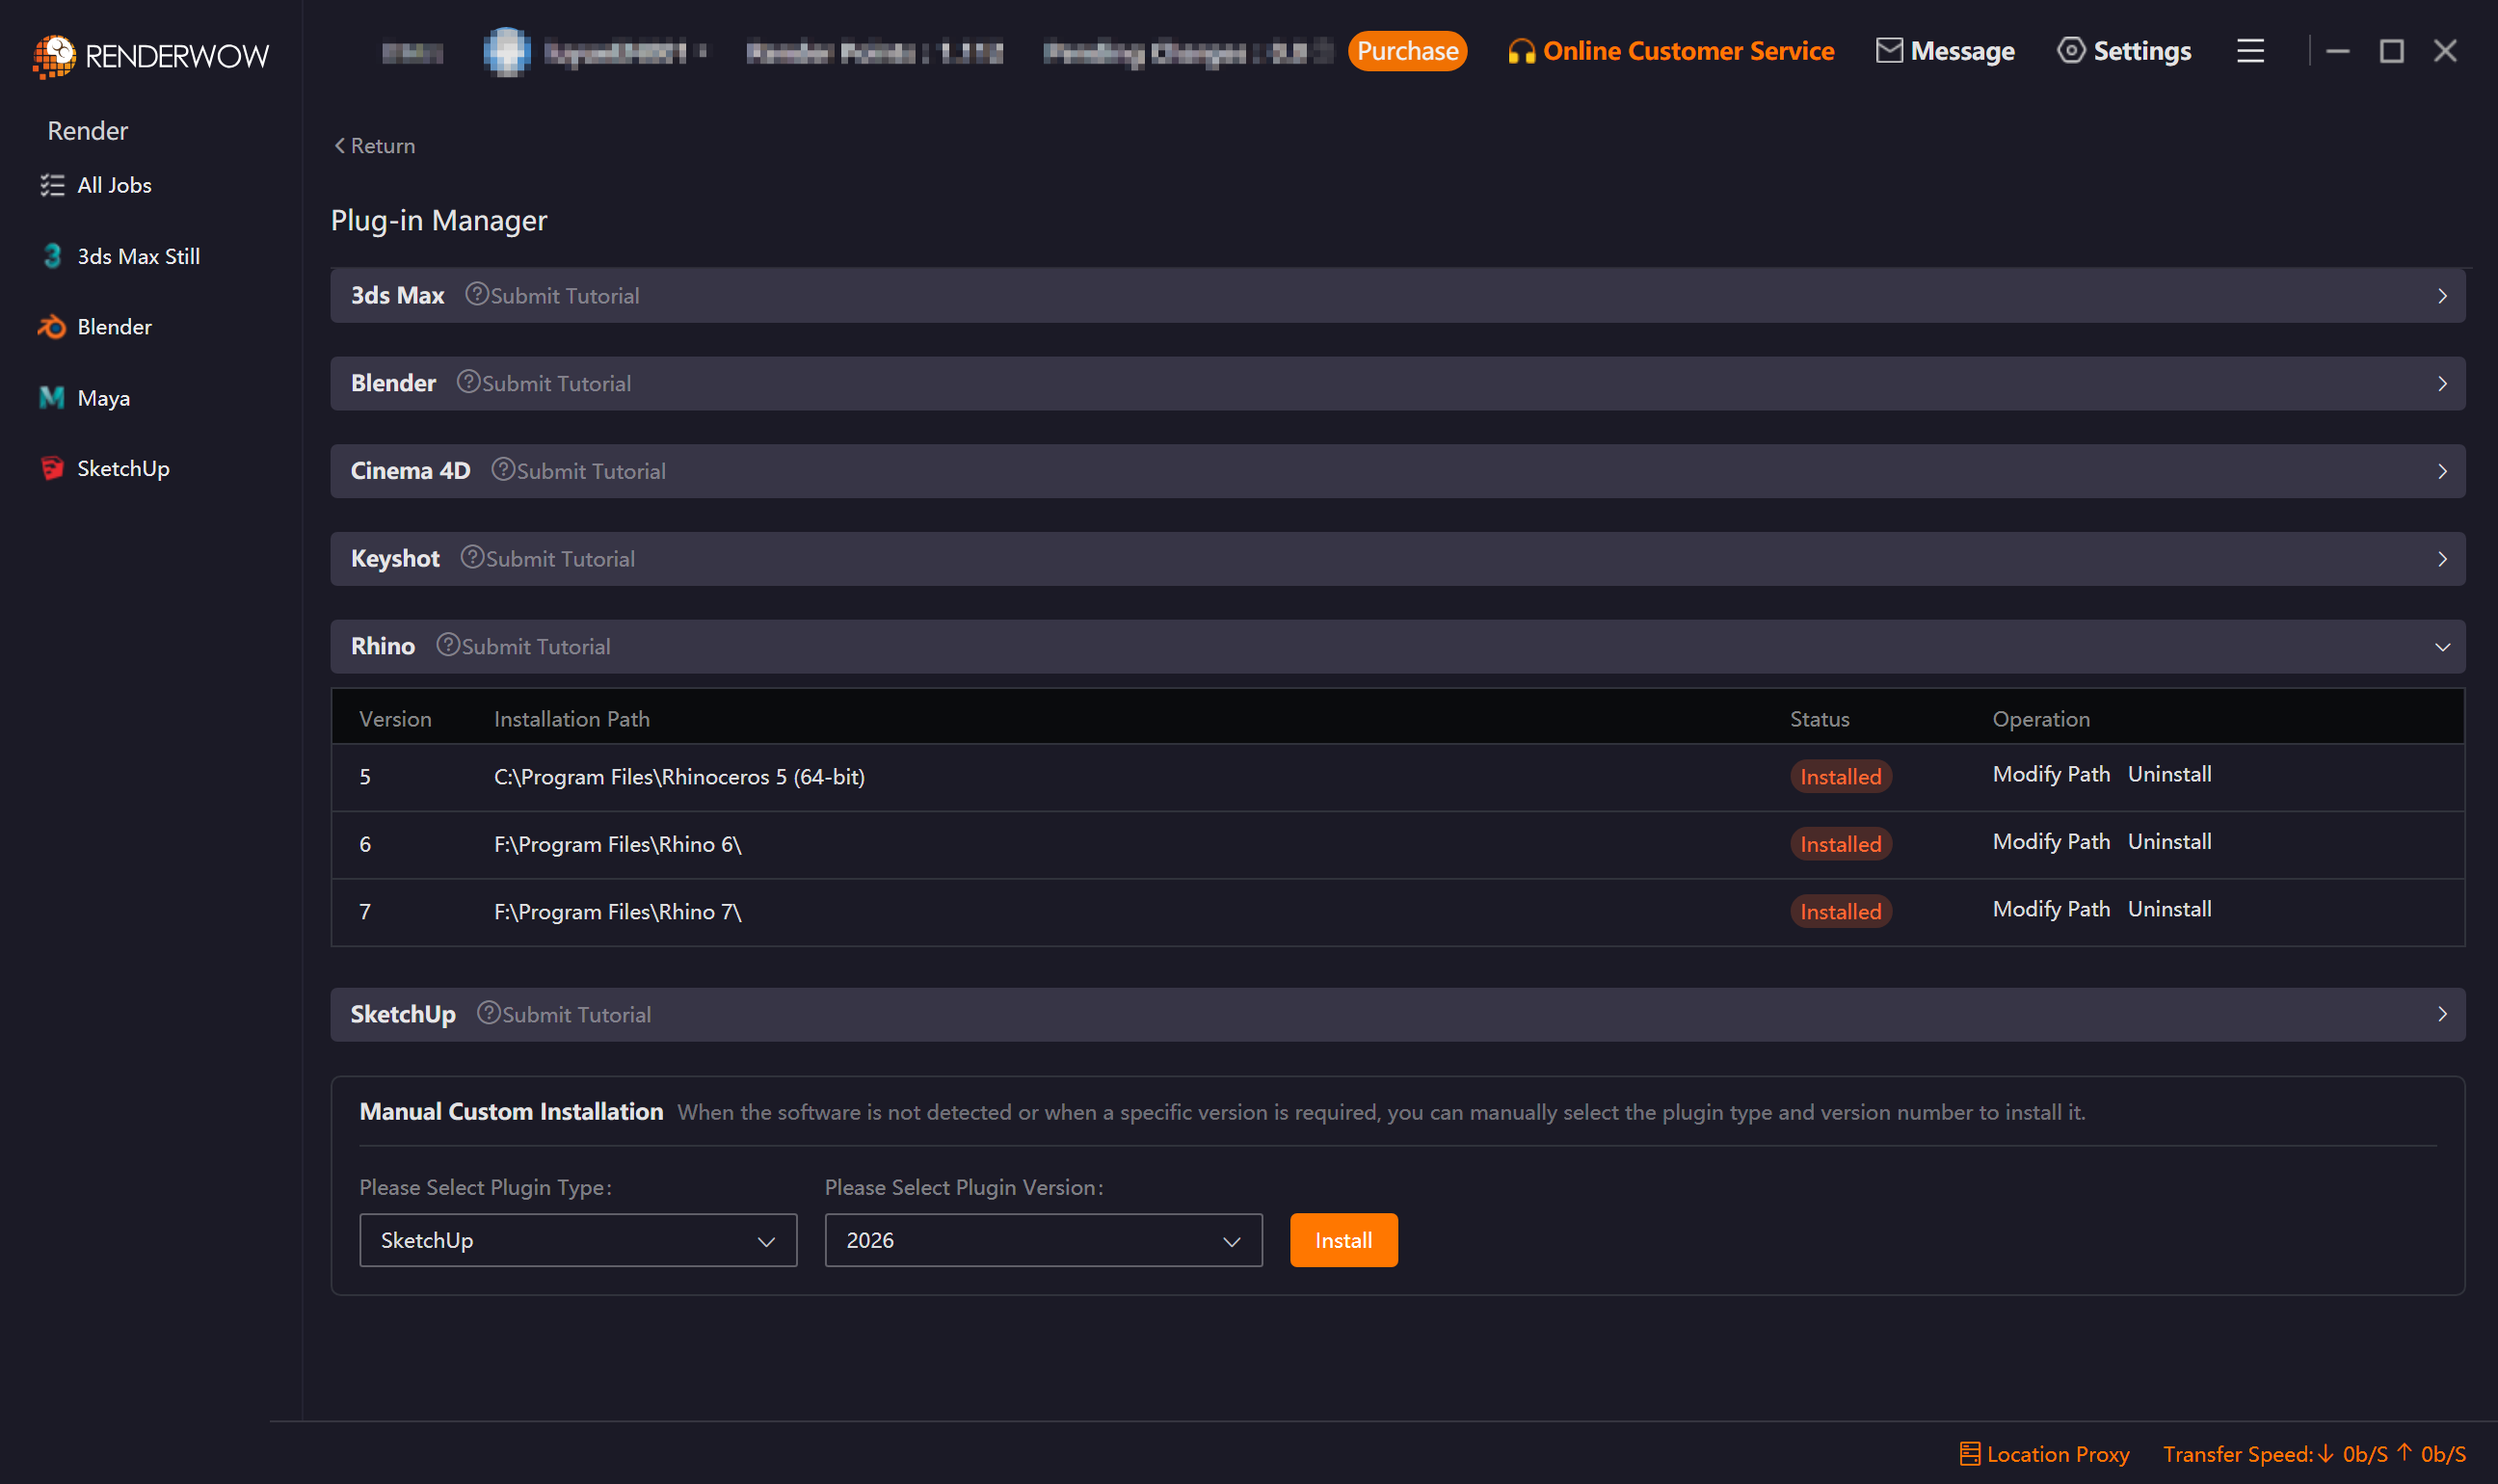This screenshot has height=1484, width=2498.
Task: Click the Installed status for Rhino 5
Action: coord(1840,777)
